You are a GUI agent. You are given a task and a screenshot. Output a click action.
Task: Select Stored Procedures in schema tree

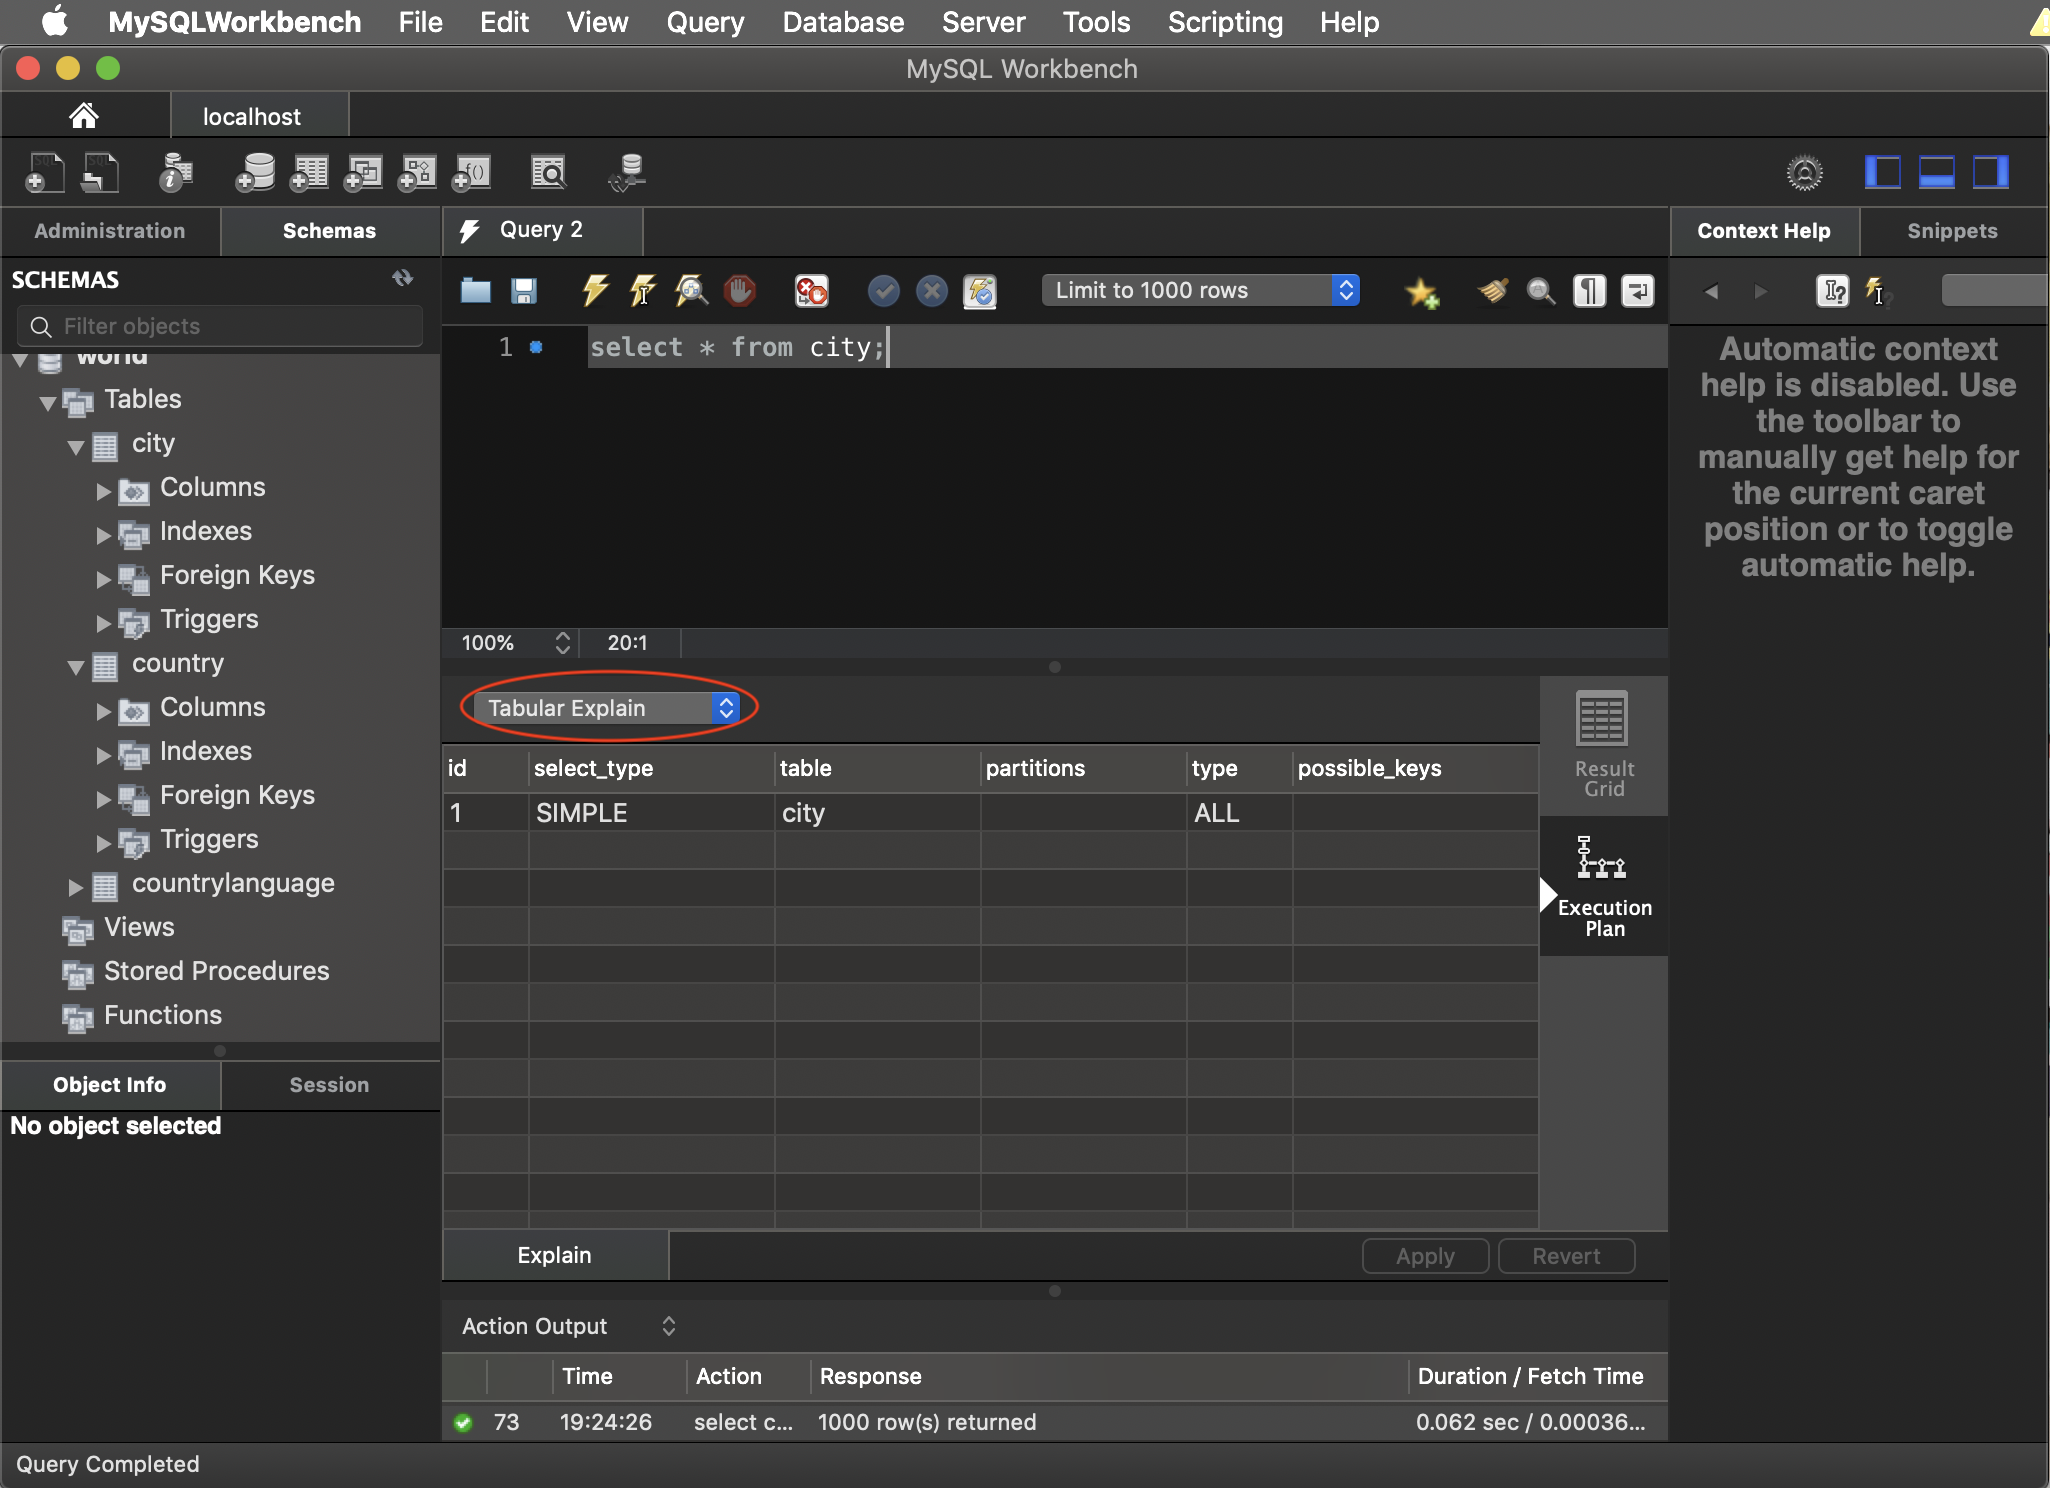216,971
